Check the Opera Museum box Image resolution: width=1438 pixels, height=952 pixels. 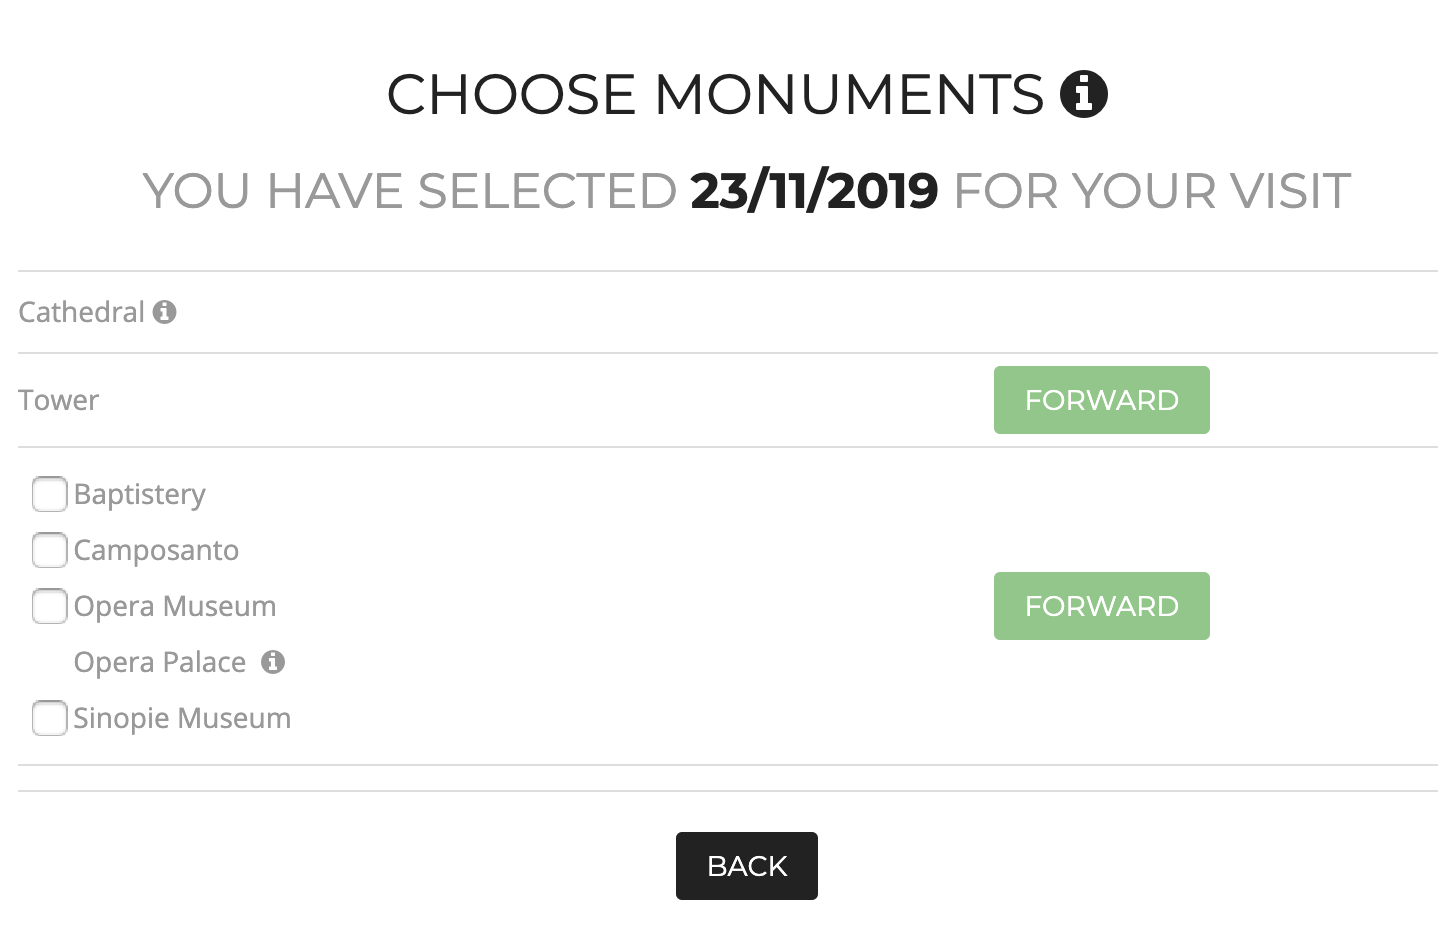49,606
